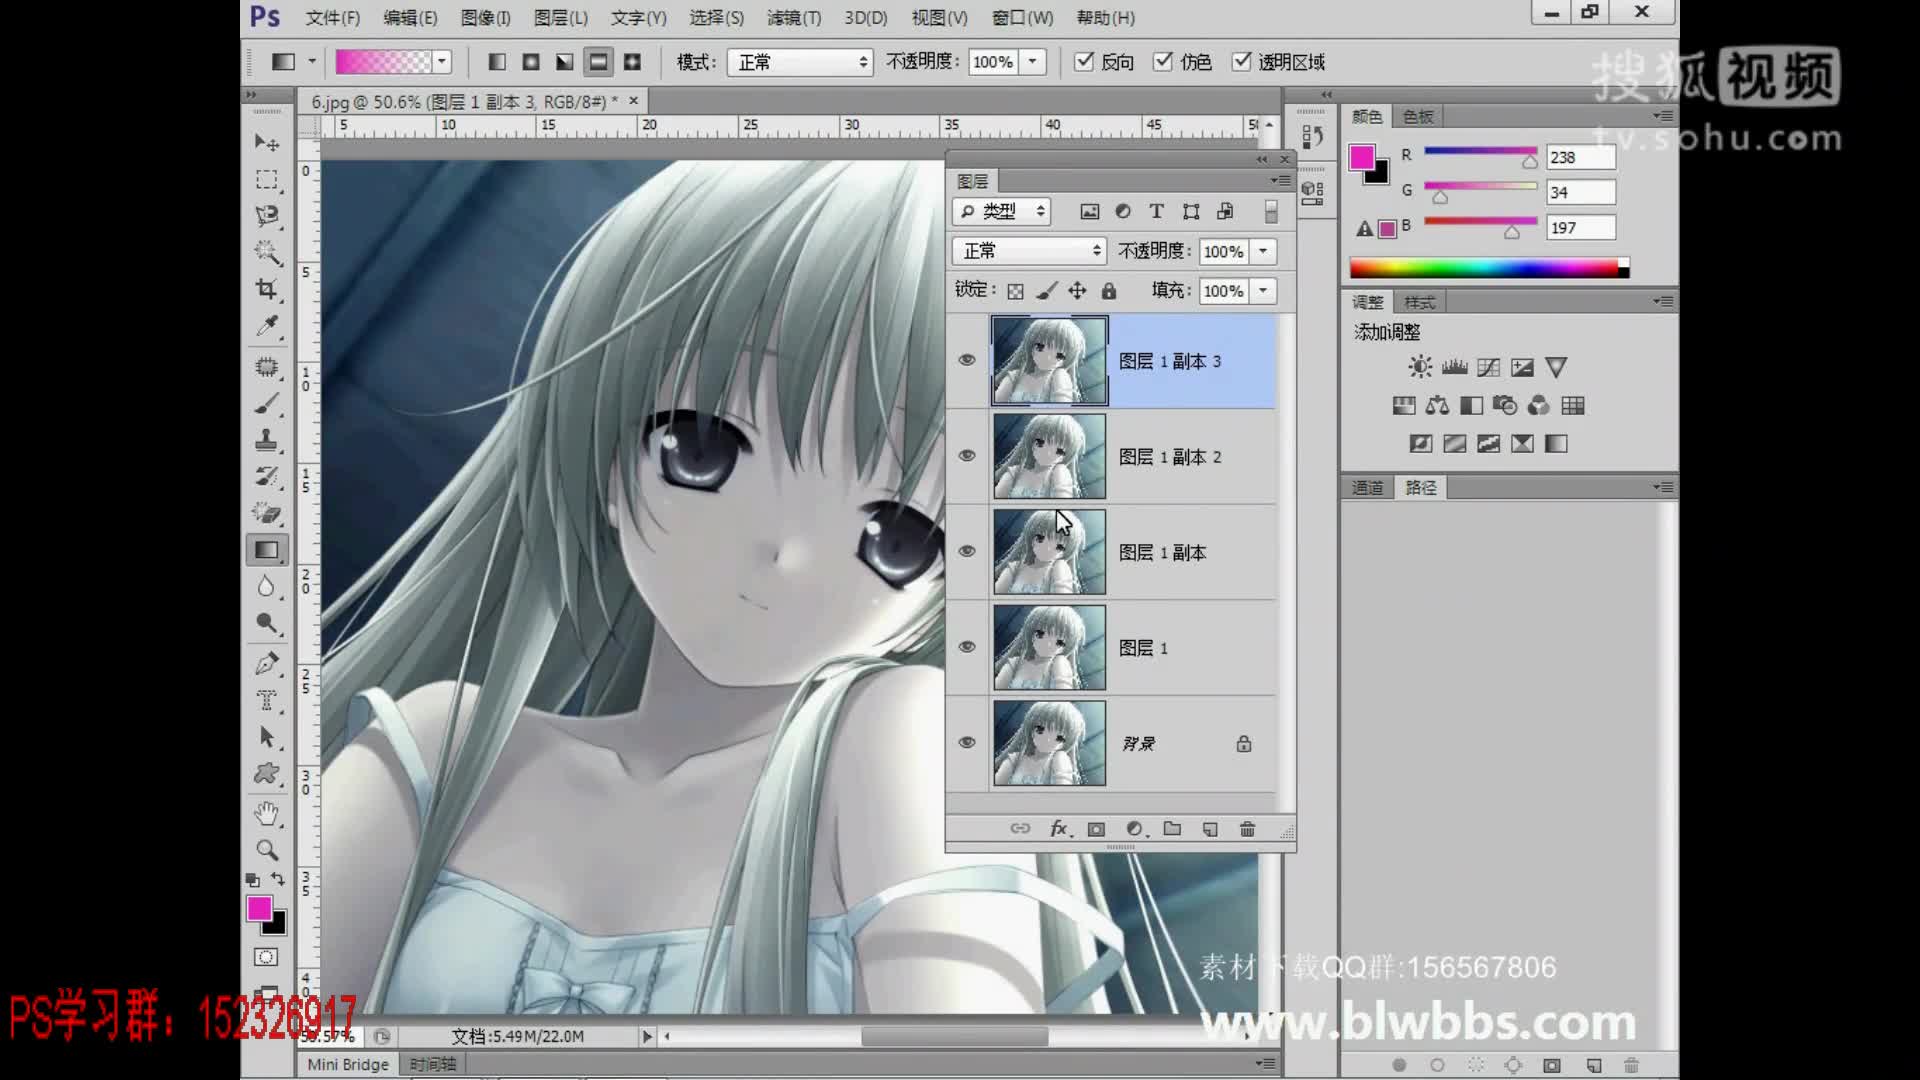The image size is (1920, 1080).
Task: Open the 图像(I) menu
Action: click(x=485, y=18)
